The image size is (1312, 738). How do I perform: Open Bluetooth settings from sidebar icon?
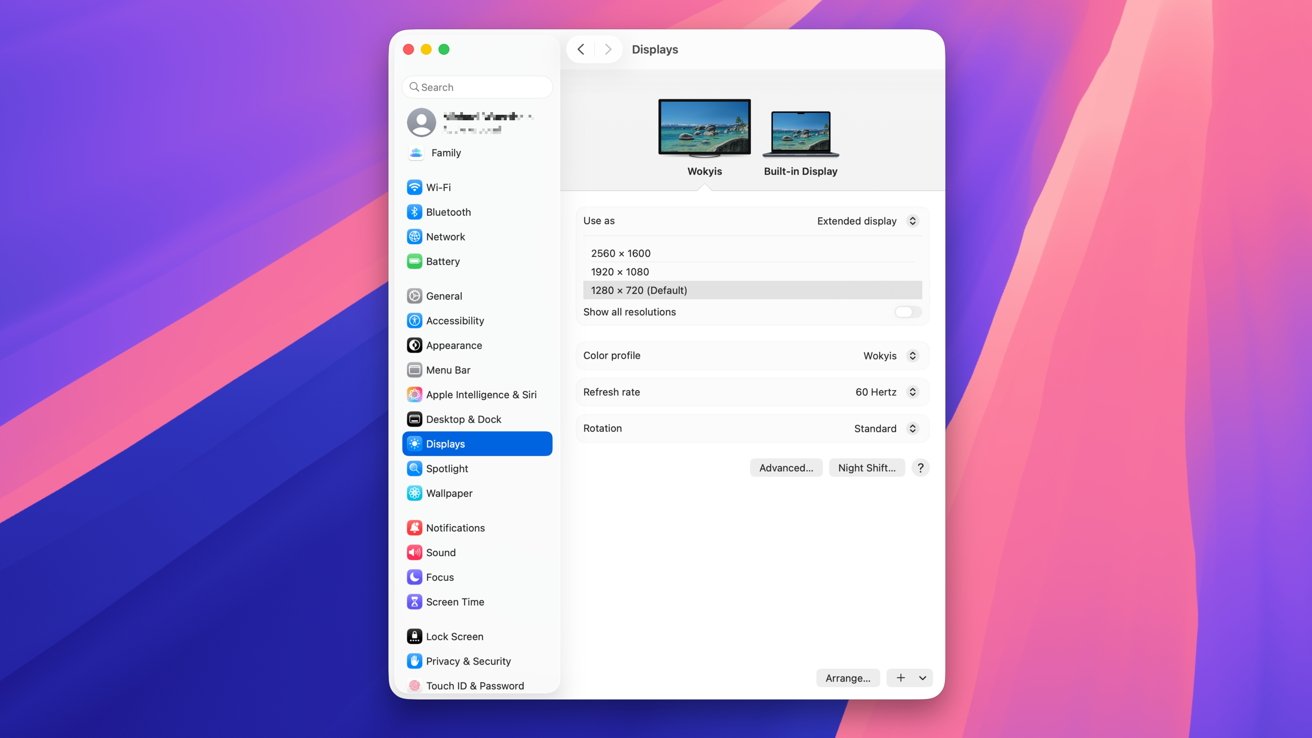[x=414, y=212]
